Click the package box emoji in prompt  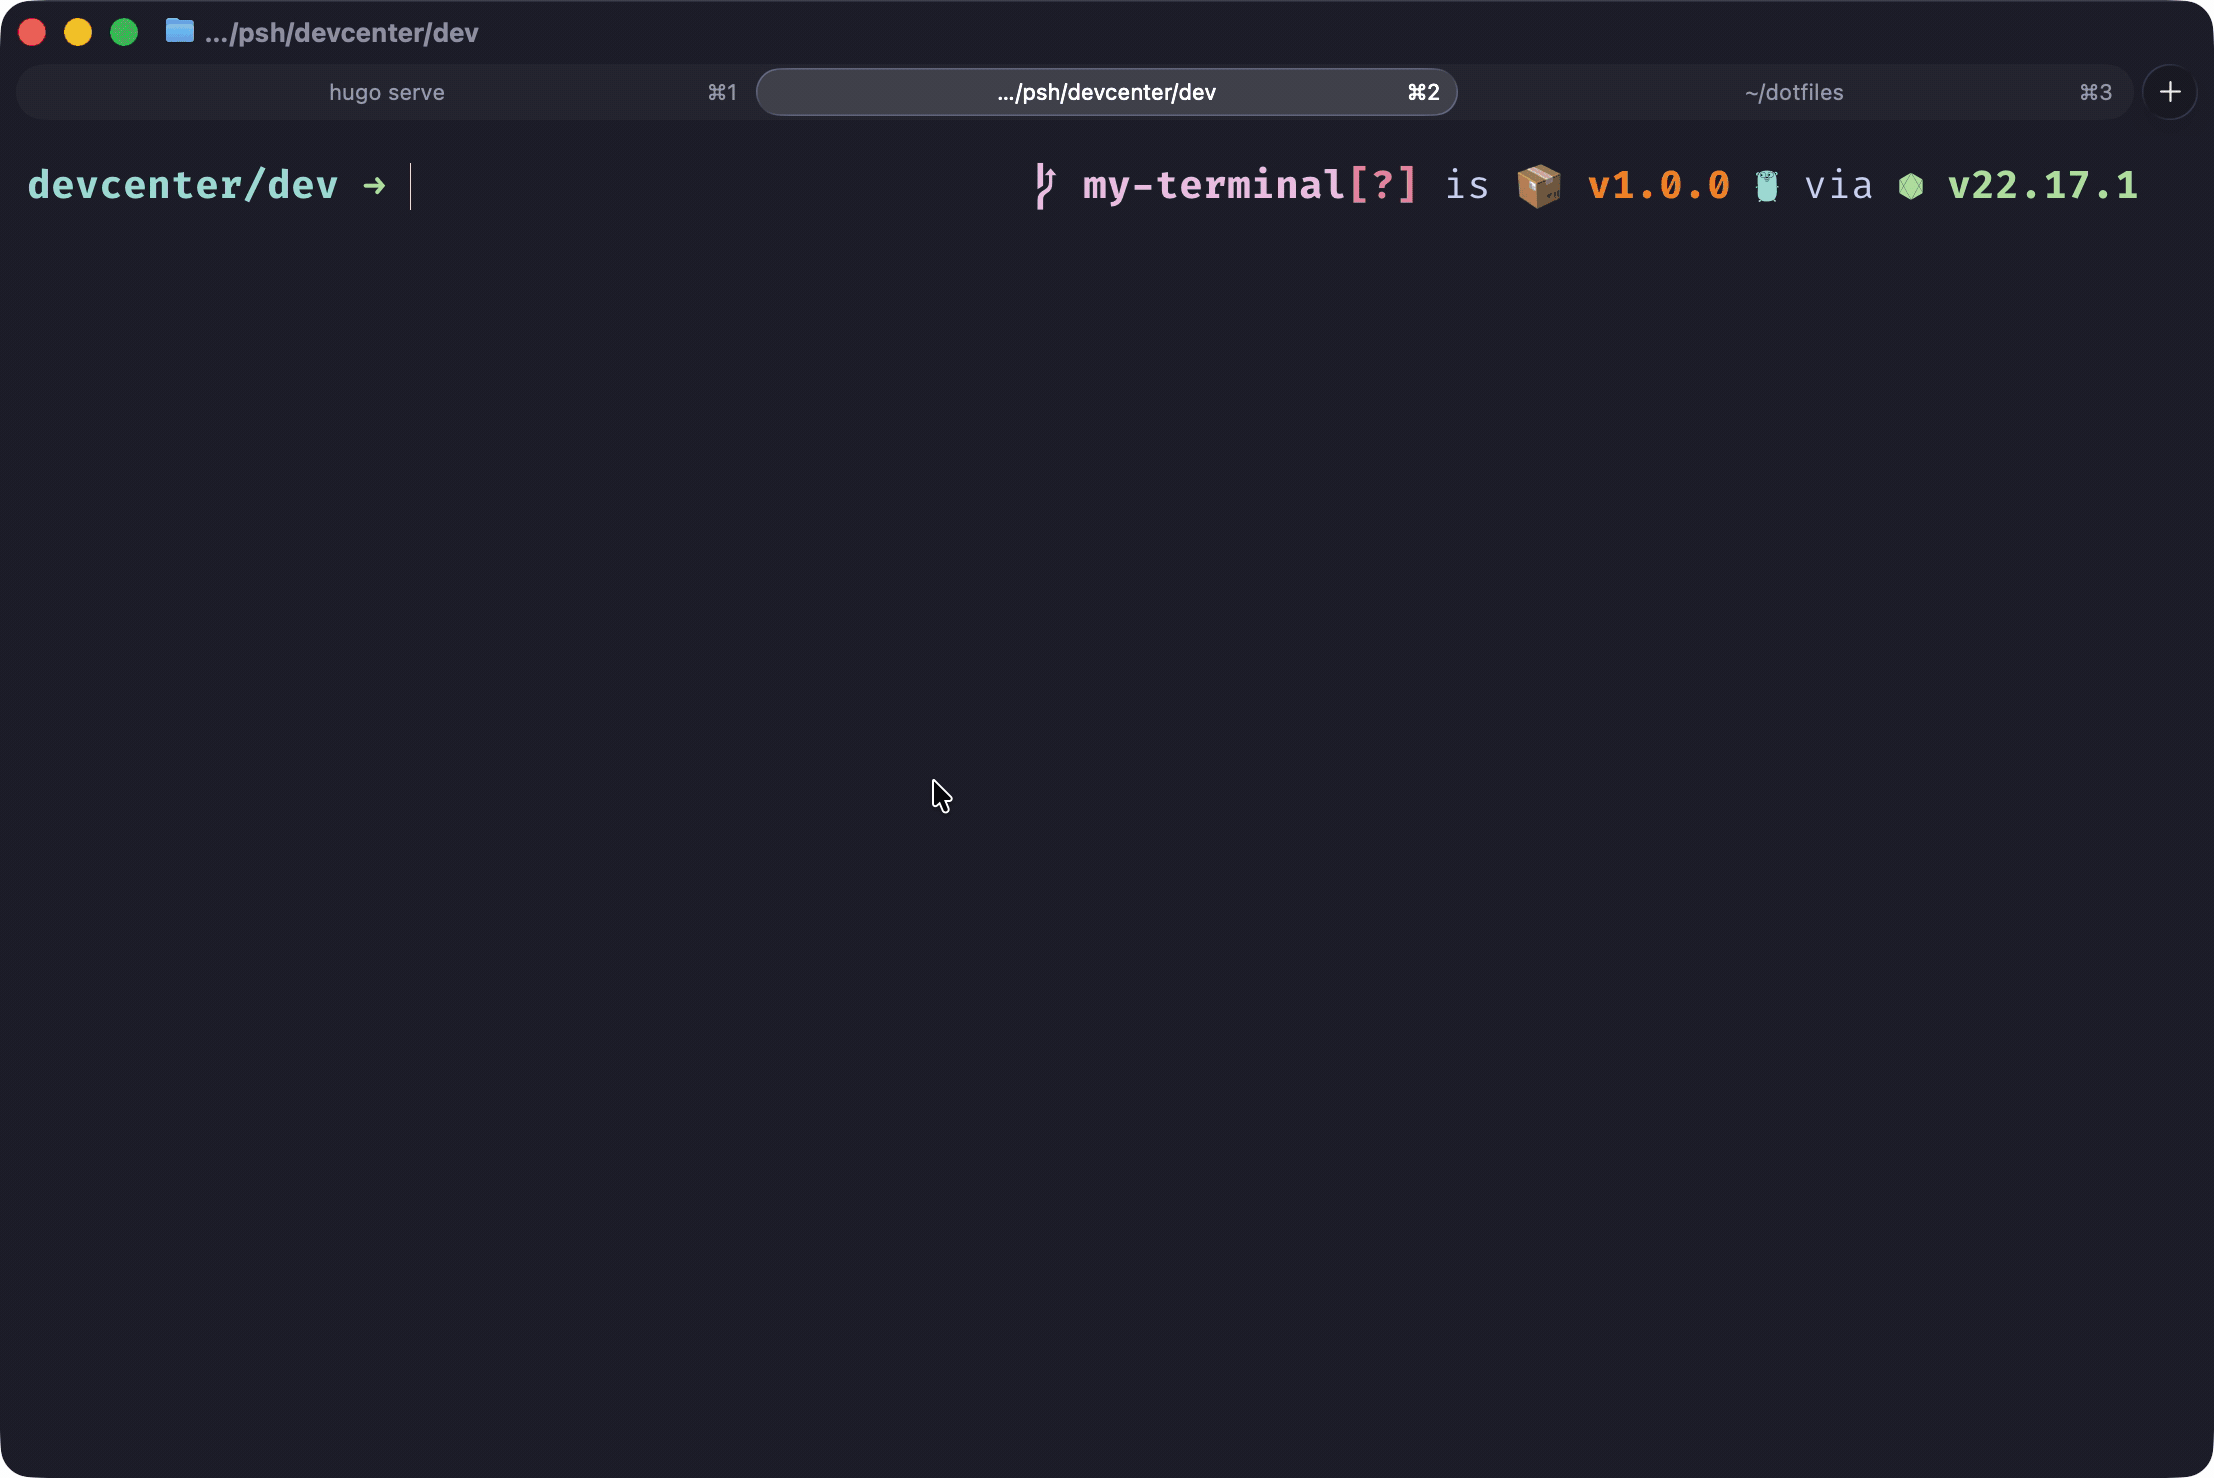[1538, 186]
